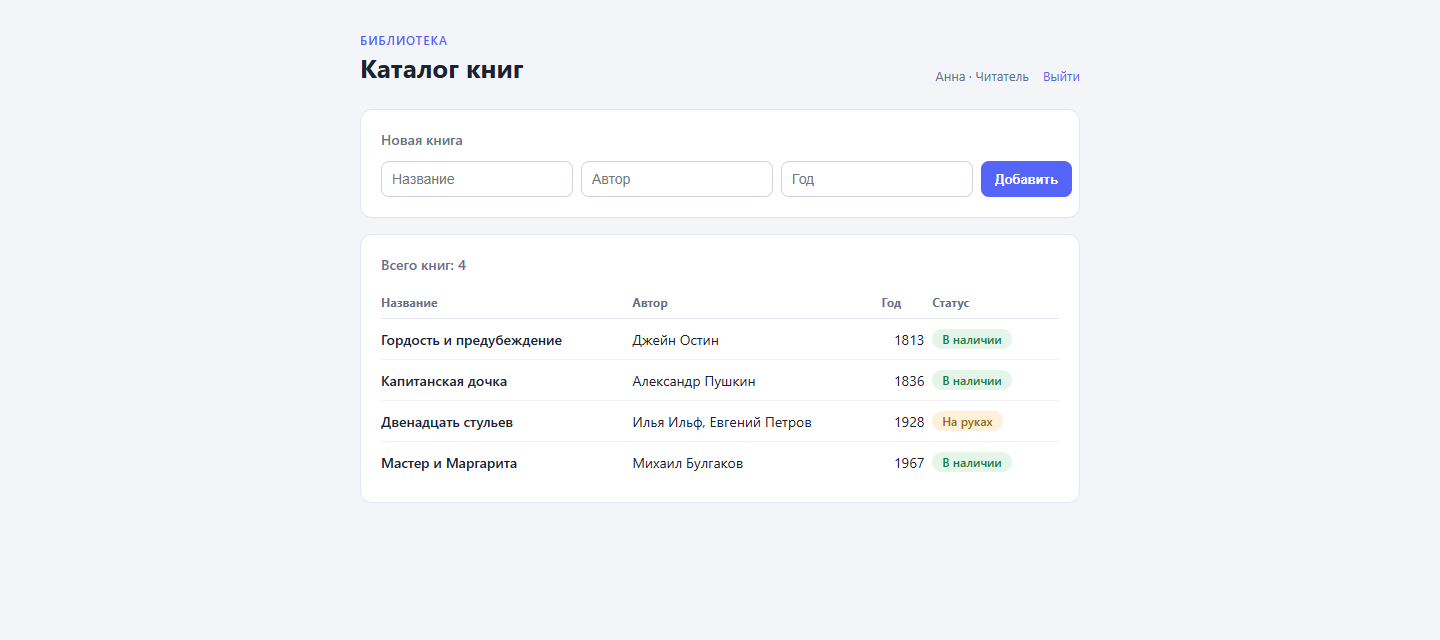Click the Новая книга form heading
The height and width of the screenshot is (640, 1440).
(422, 140)
